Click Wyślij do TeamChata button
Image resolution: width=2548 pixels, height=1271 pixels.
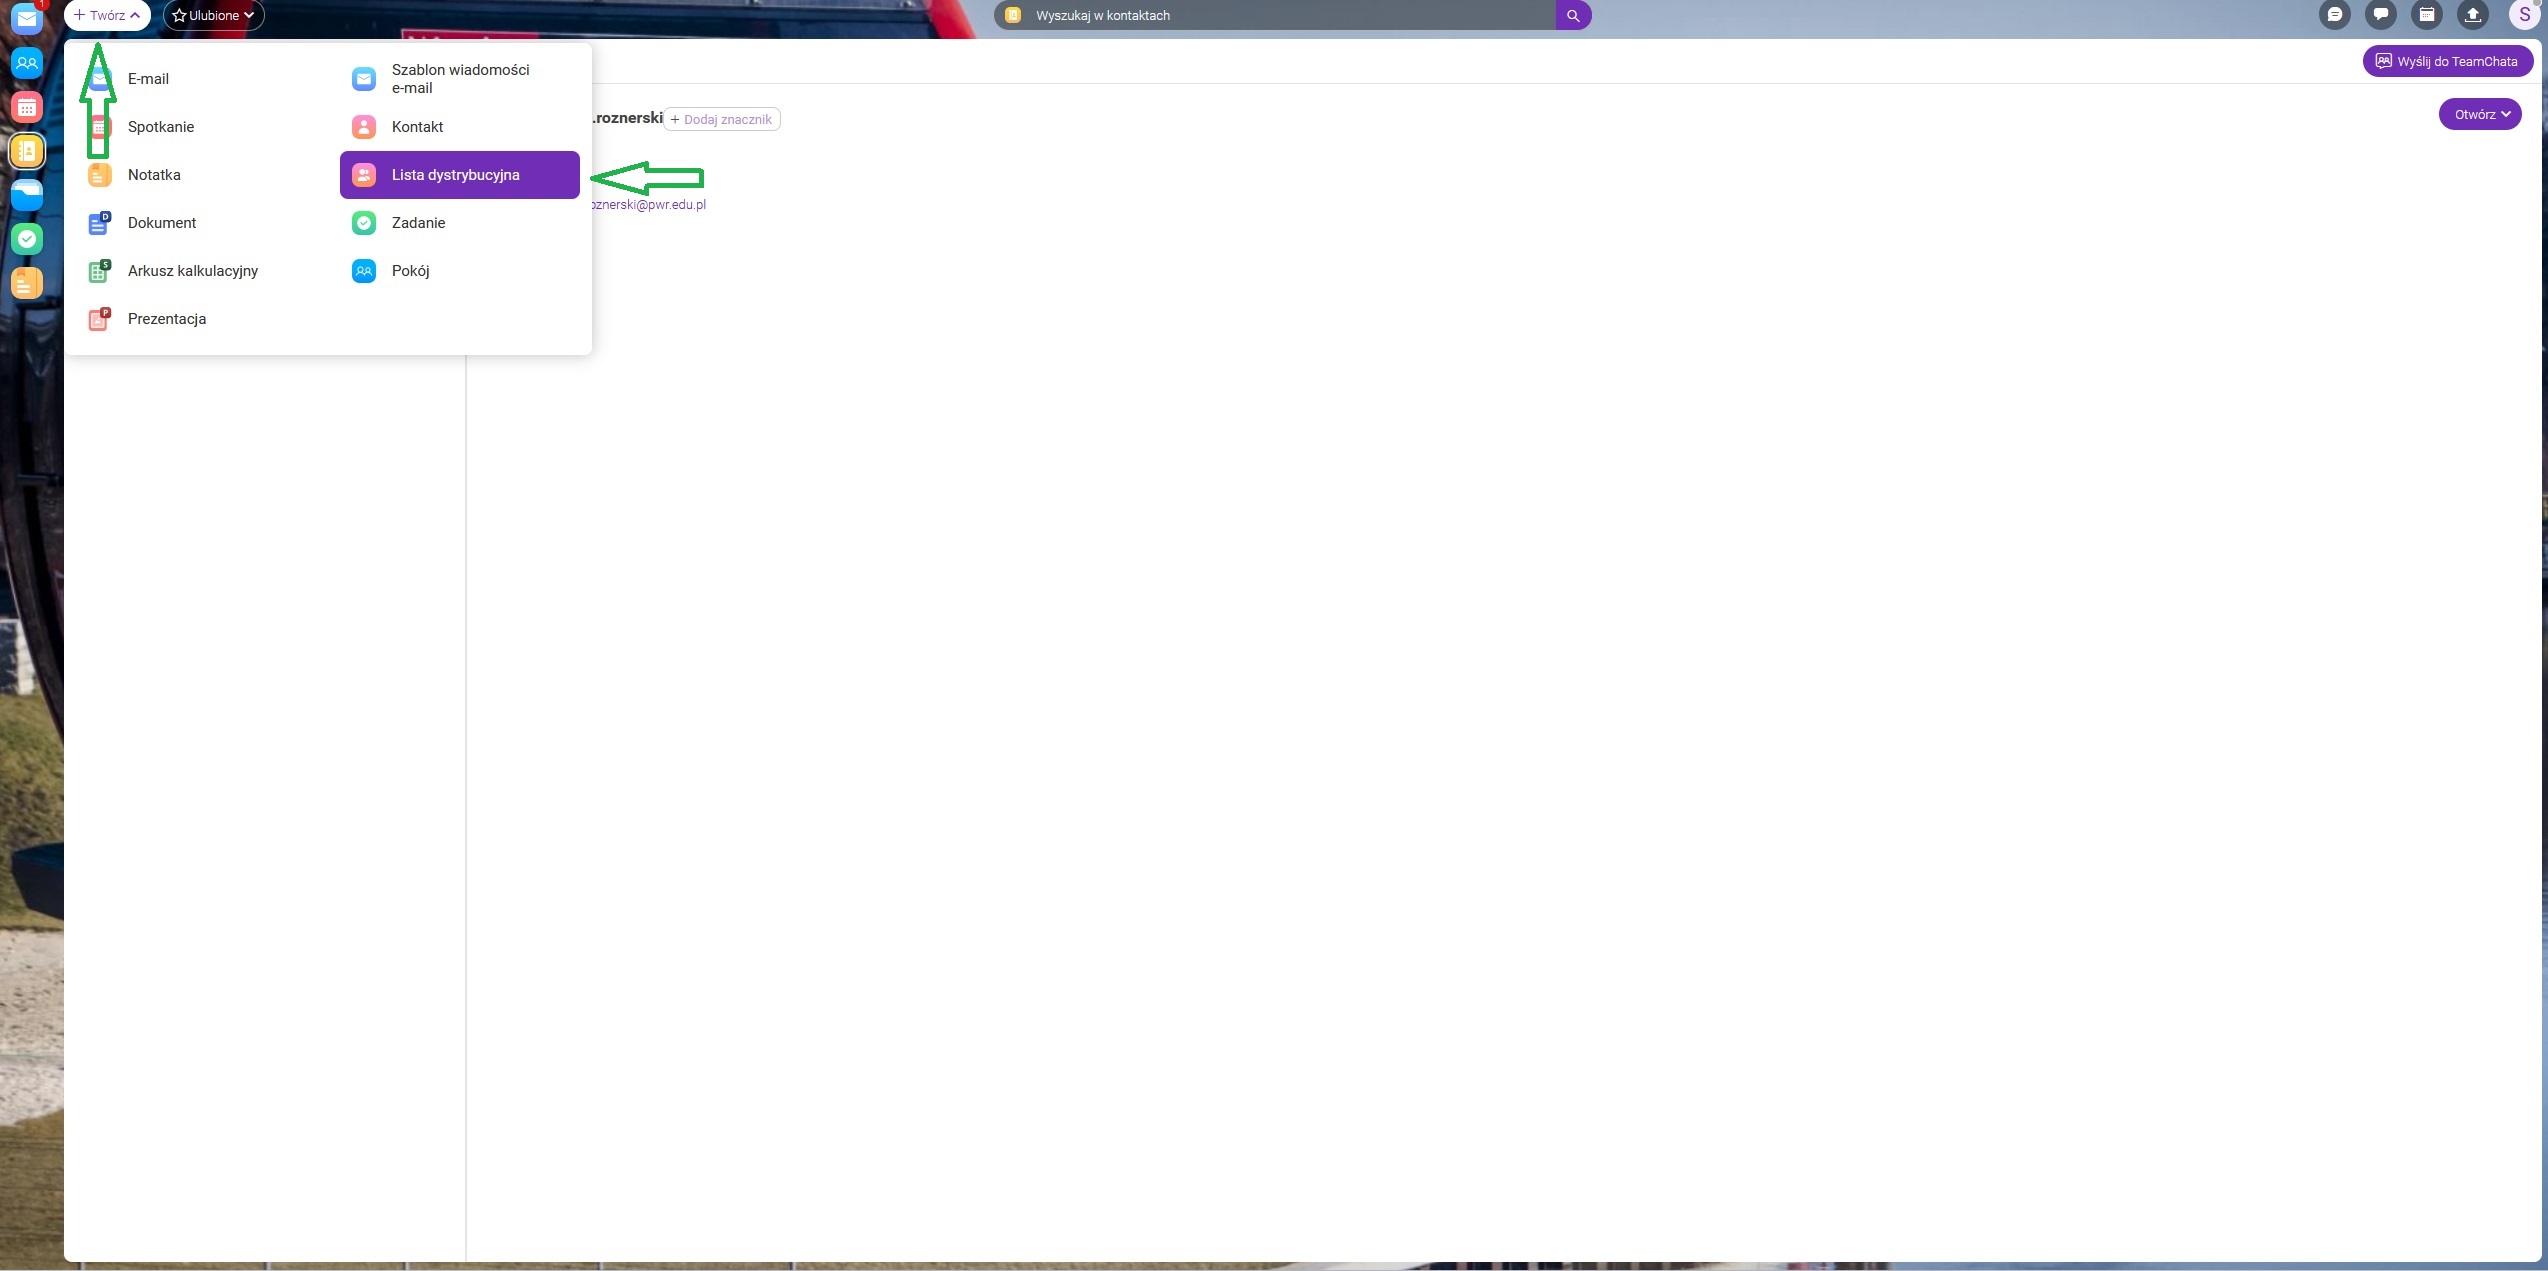pos(2447,61)
